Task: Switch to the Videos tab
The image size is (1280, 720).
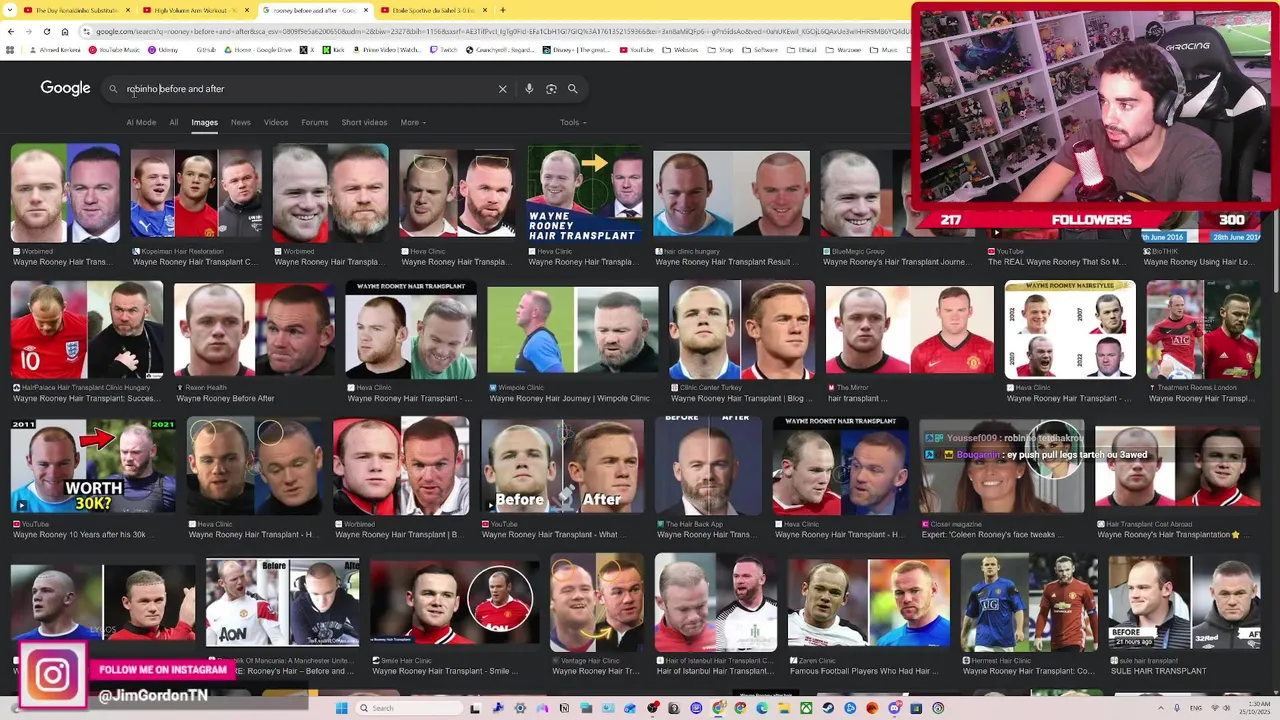Action: (276, 122)
